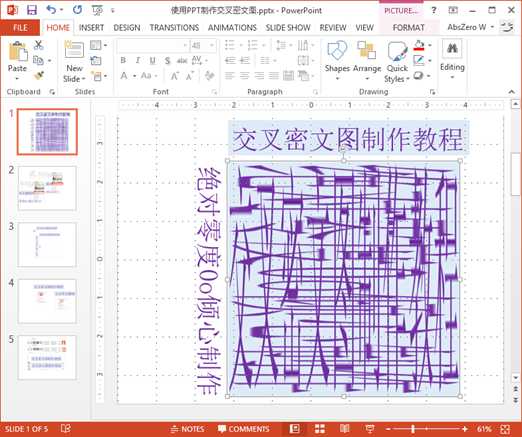This screenshot has width=522, height=437.
Task: Switch to the SLIDE SHOW tab
Action: (x=288, y=28)
